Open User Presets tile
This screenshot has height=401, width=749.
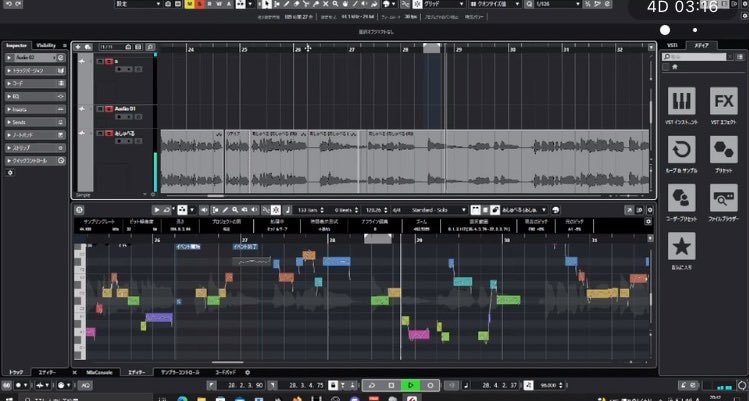point(681,198)
